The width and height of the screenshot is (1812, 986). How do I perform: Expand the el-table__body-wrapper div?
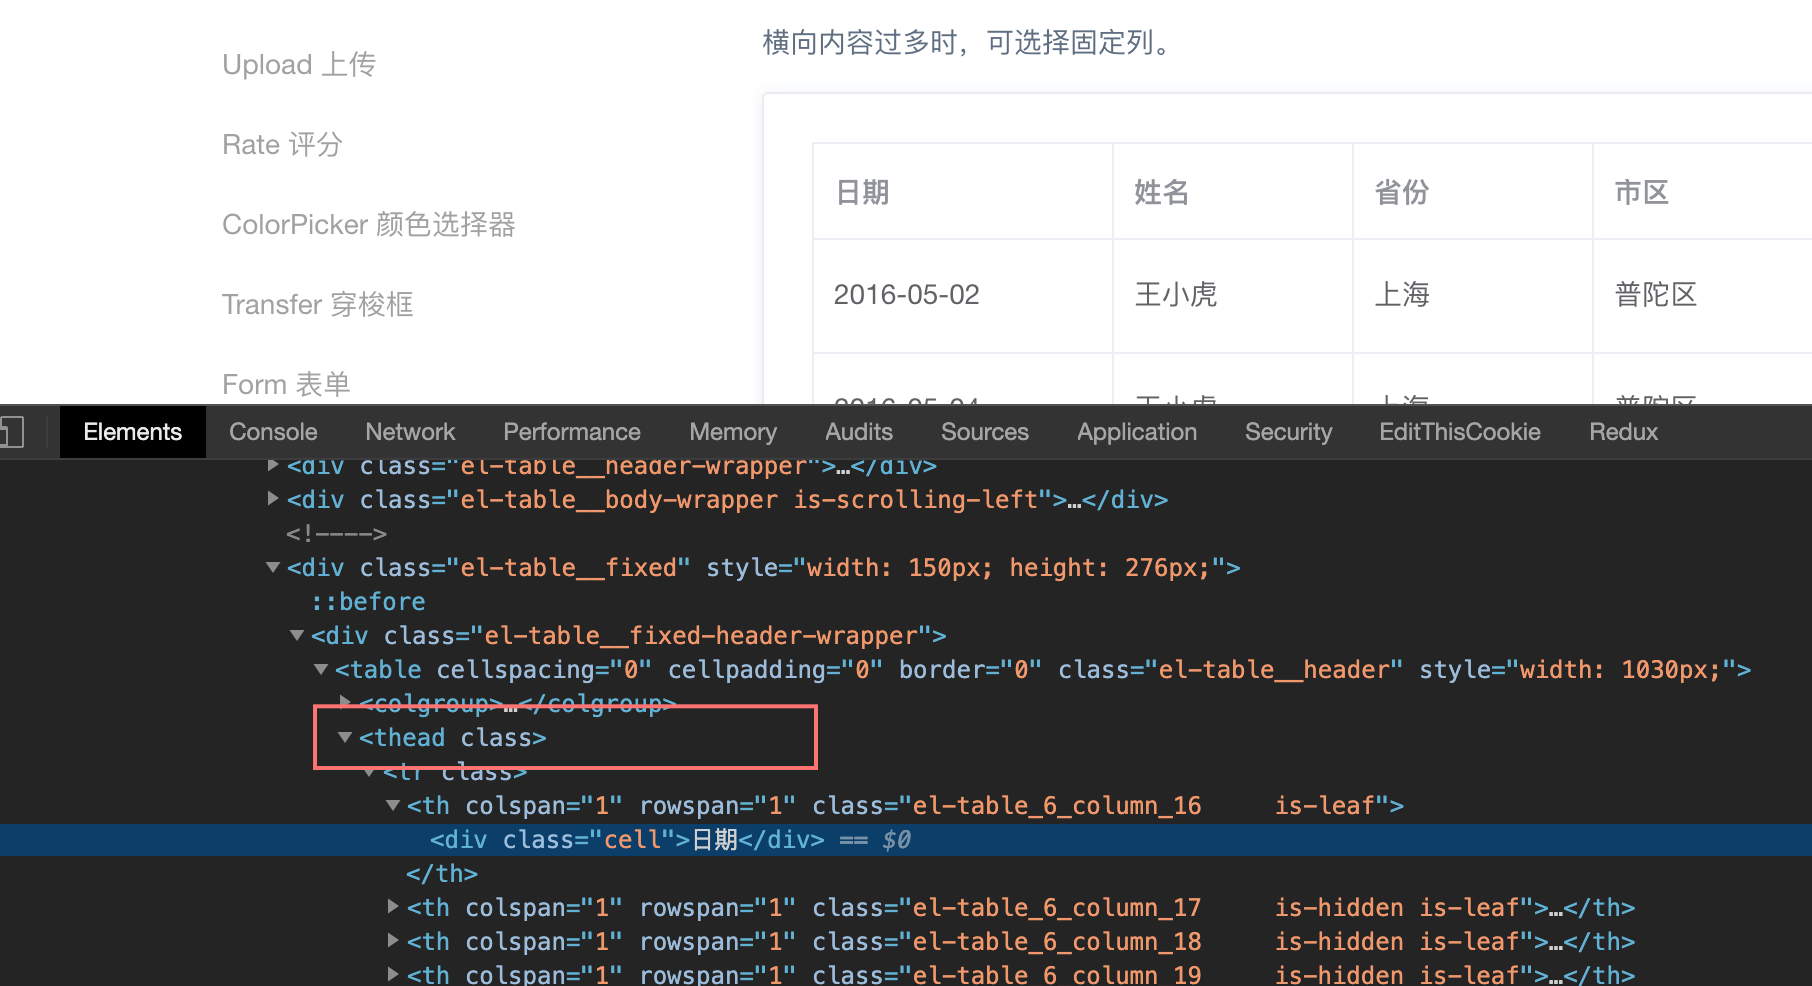coord(272,499)
